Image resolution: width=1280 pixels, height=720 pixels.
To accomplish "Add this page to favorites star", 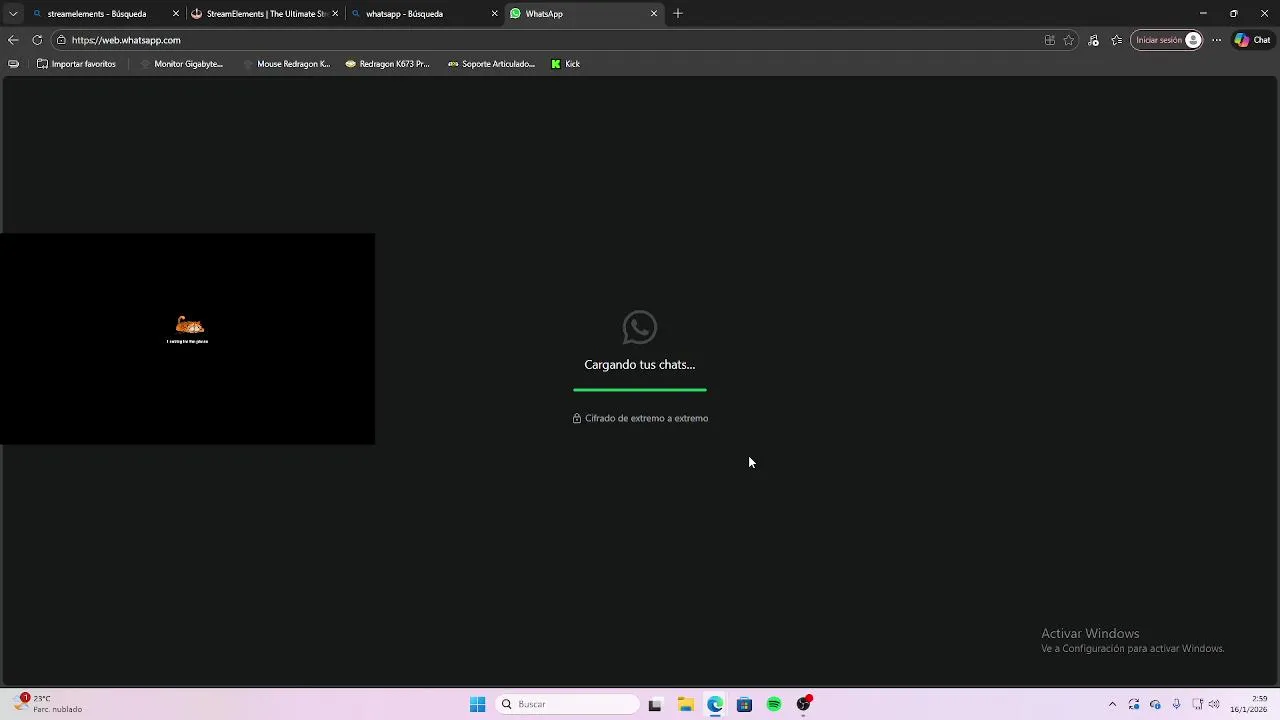I will [x=1069, y=40].
